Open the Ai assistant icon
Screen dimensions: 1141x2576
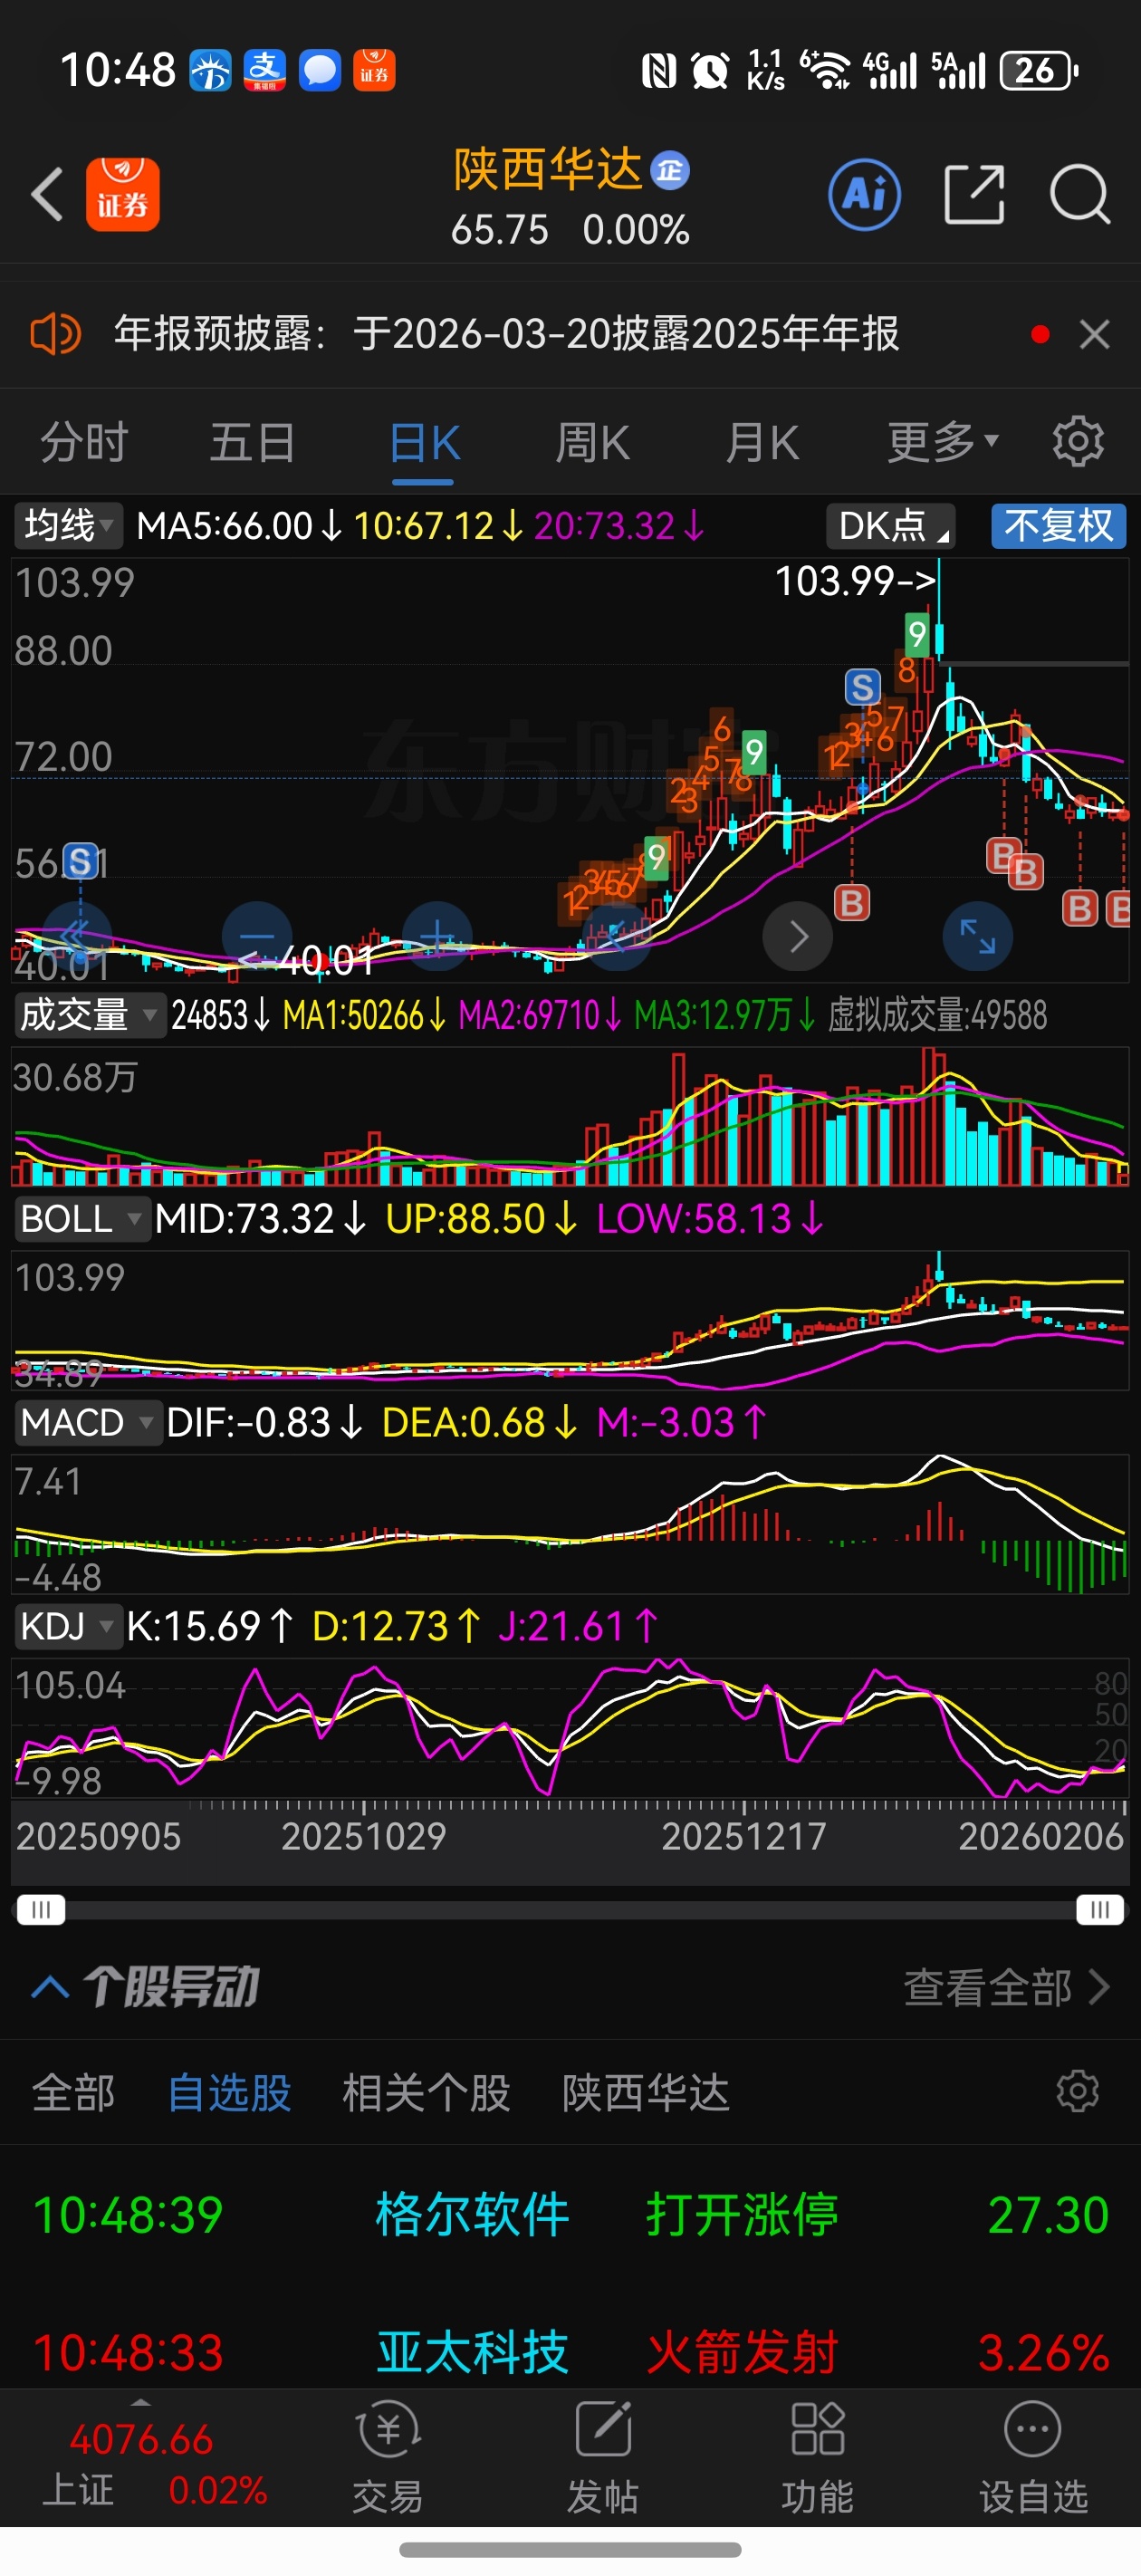(x=864, y=194)
